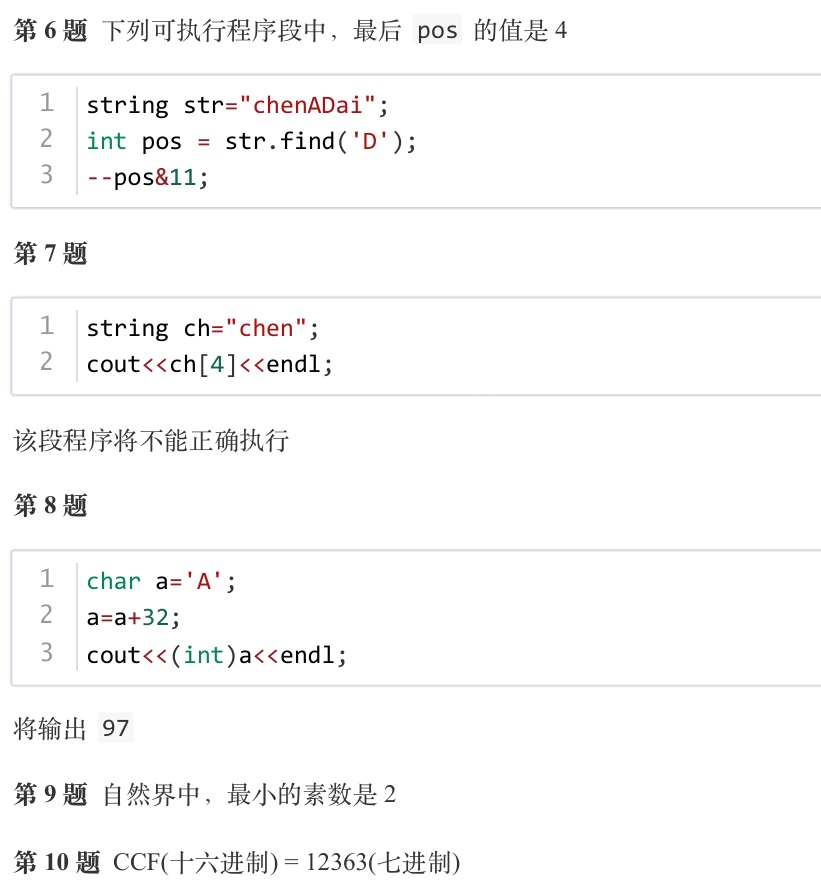Click line number 3 in first code block
The height and width of the screenshot is (885, 821).
[47, 174]
